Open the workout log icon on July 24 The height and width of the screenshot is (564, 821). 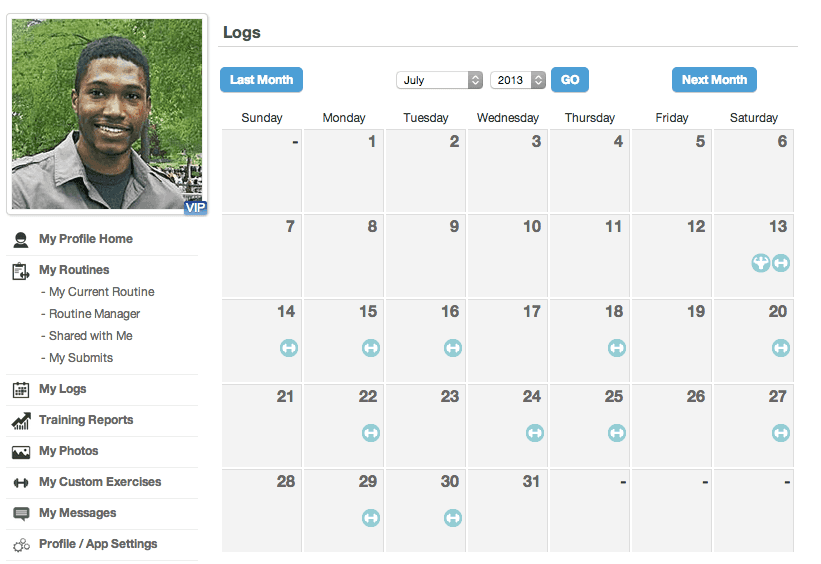[x=535, y=433]
